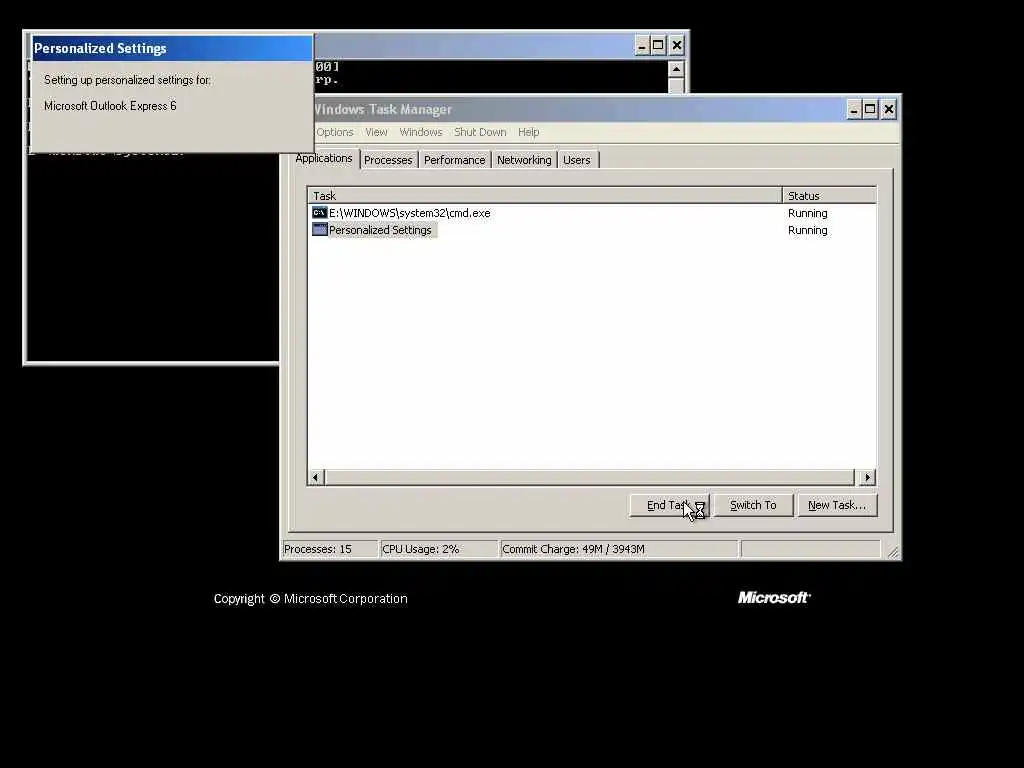Switch to the Users tab
The width and height of the screenshot is (1024, 768).
(x=577, y=160)
